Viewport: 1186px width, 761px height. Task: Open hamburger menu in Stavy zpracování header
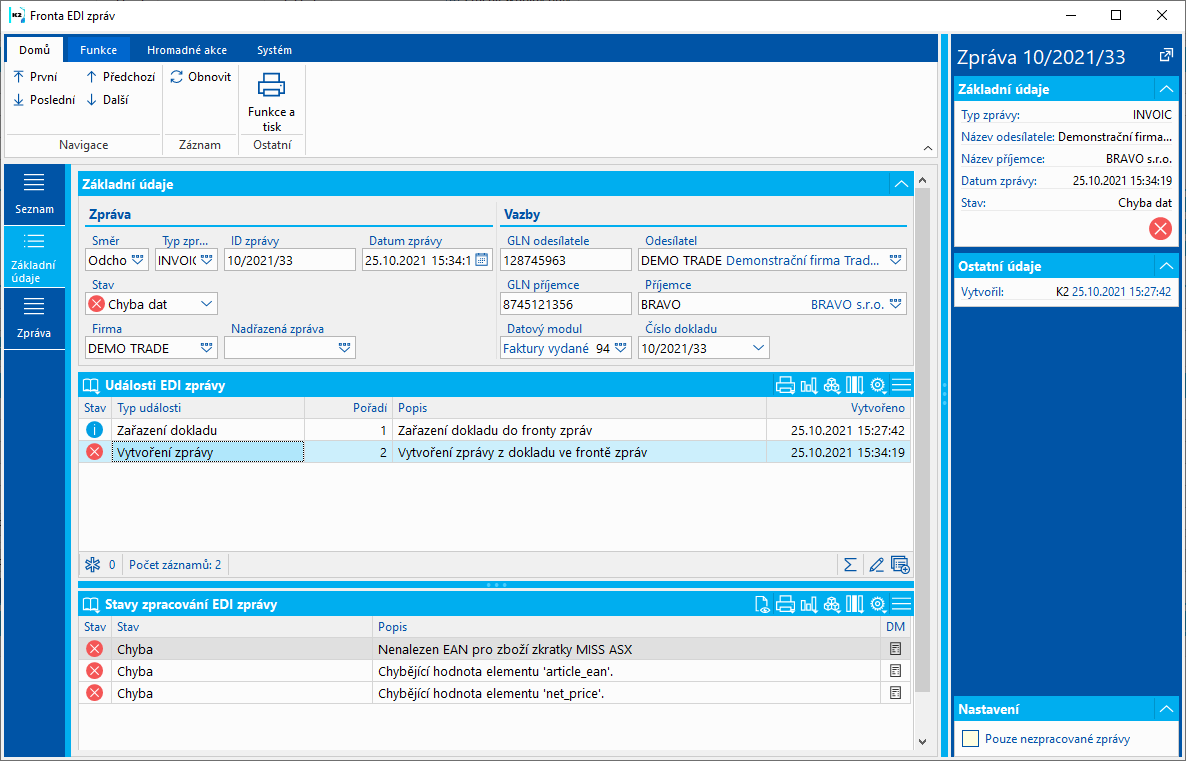pyautogui.click(x=901, y=604)
